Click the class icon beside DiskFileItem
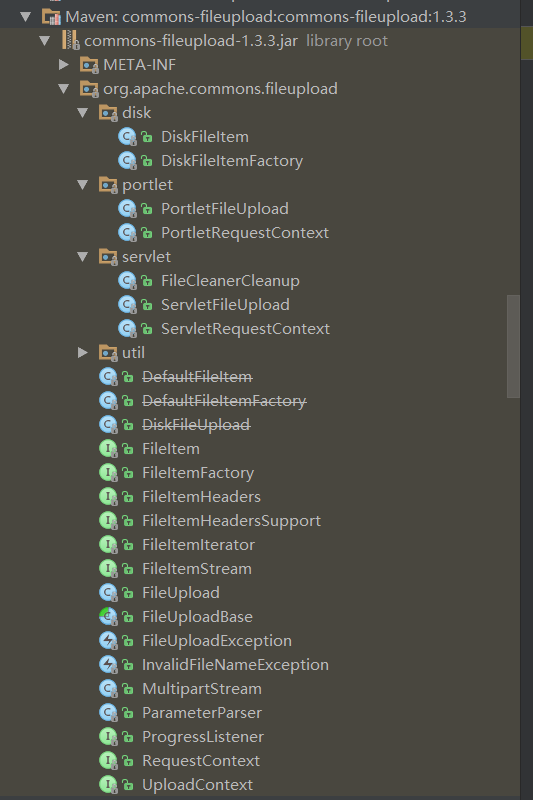533x800 pixels. [x=127, y=137]
